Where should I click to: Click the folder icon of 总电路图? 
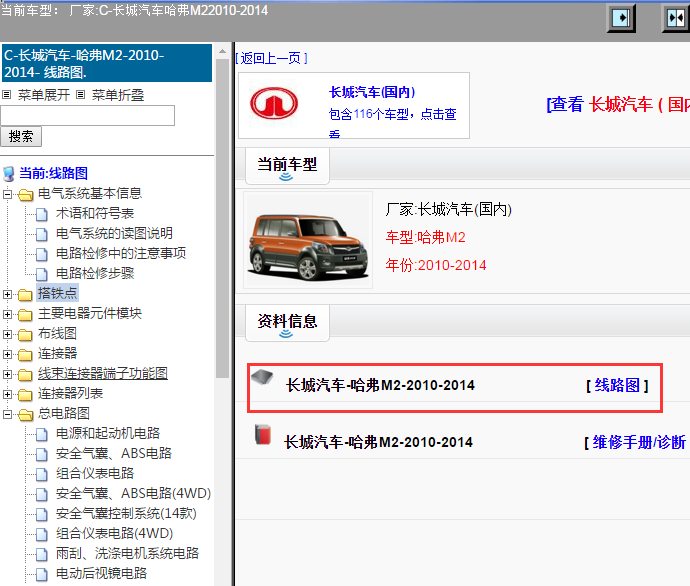[26, 414]
